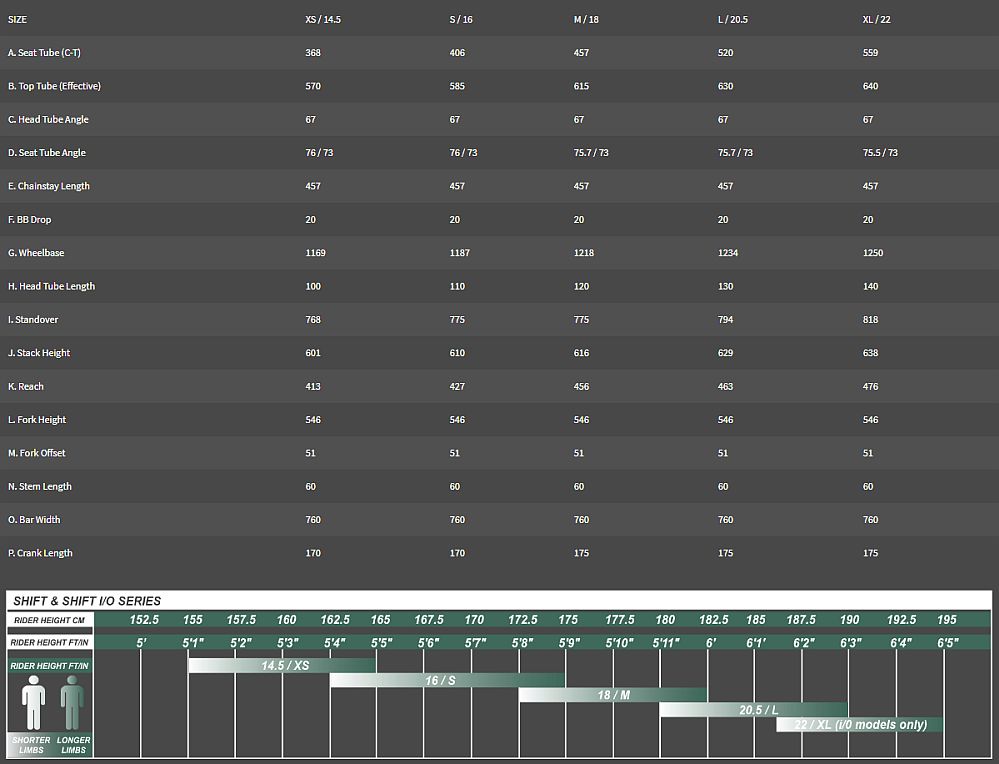
Task: Click the white Shorter Limbs rider figure
Action: (33, 702)
